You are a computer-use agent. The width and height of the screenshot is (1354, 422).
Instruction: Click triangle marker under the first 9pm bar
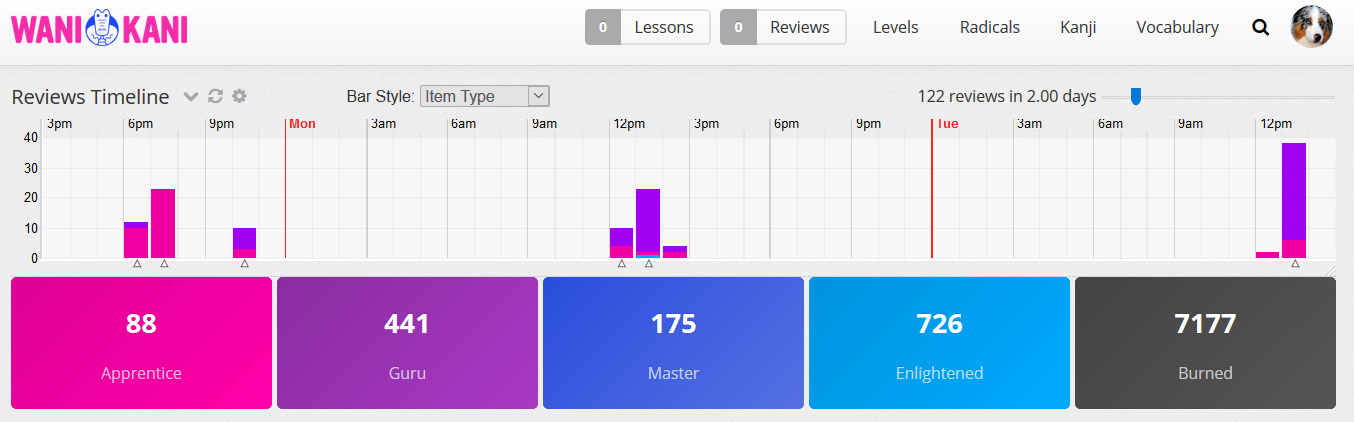click(x=245, y=264)
